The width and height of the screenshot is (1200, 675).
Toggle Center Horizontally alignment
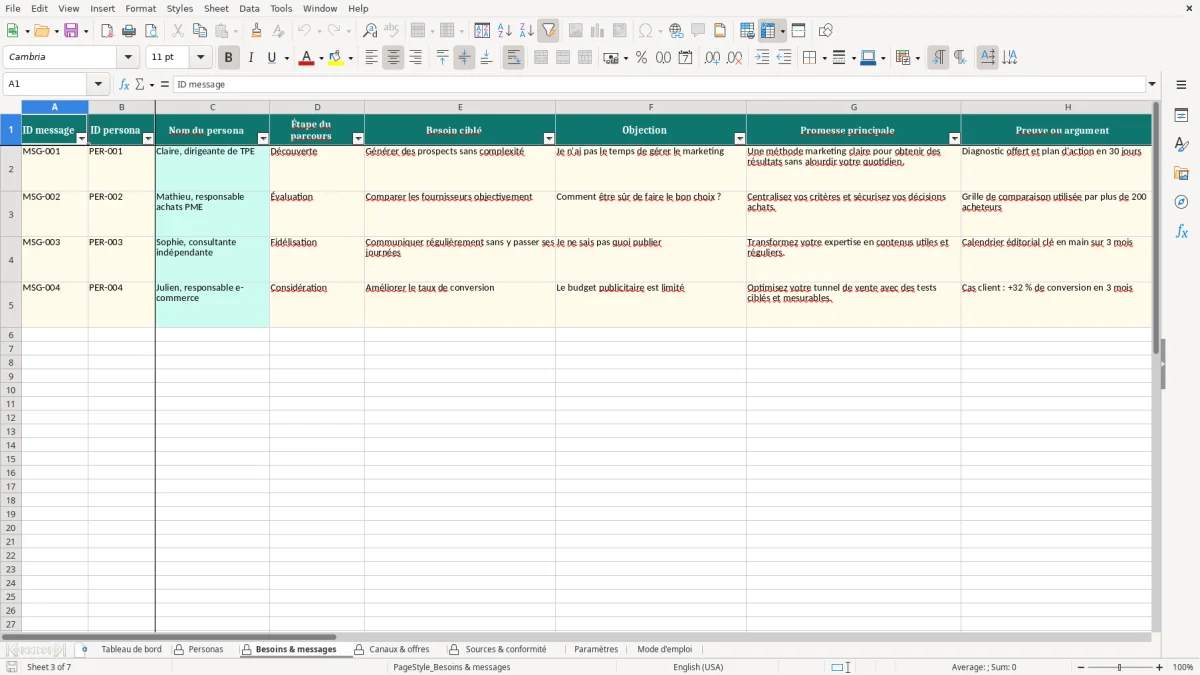(x=393, y=58)
